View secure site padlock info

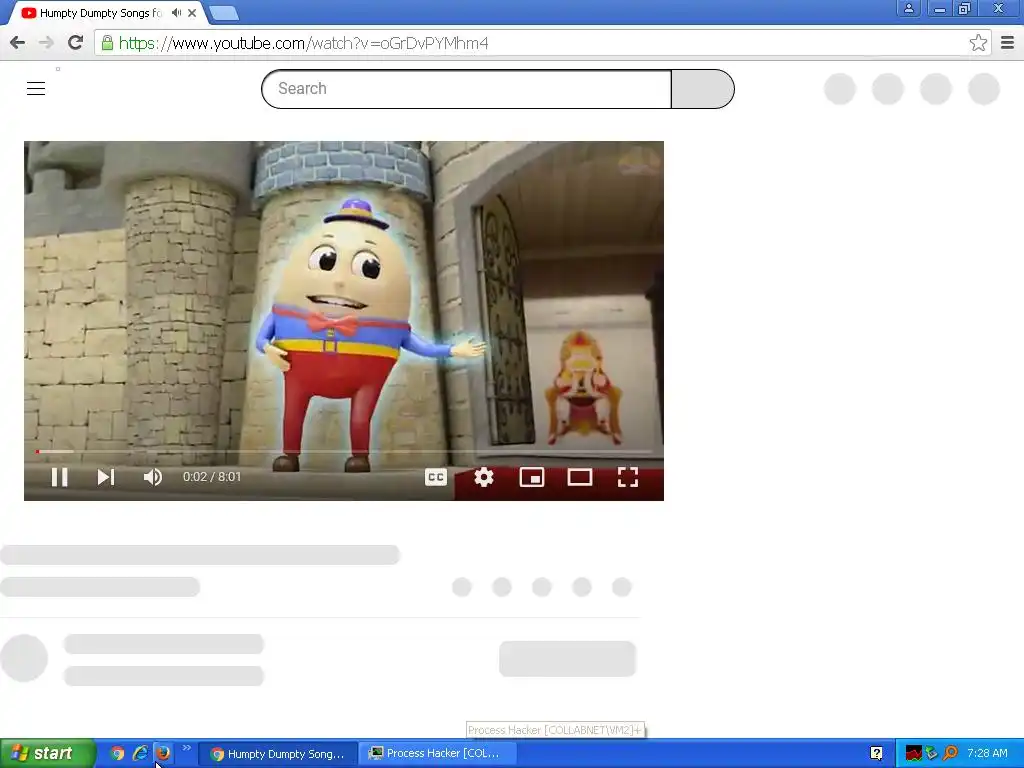click(x=107, y=43)
